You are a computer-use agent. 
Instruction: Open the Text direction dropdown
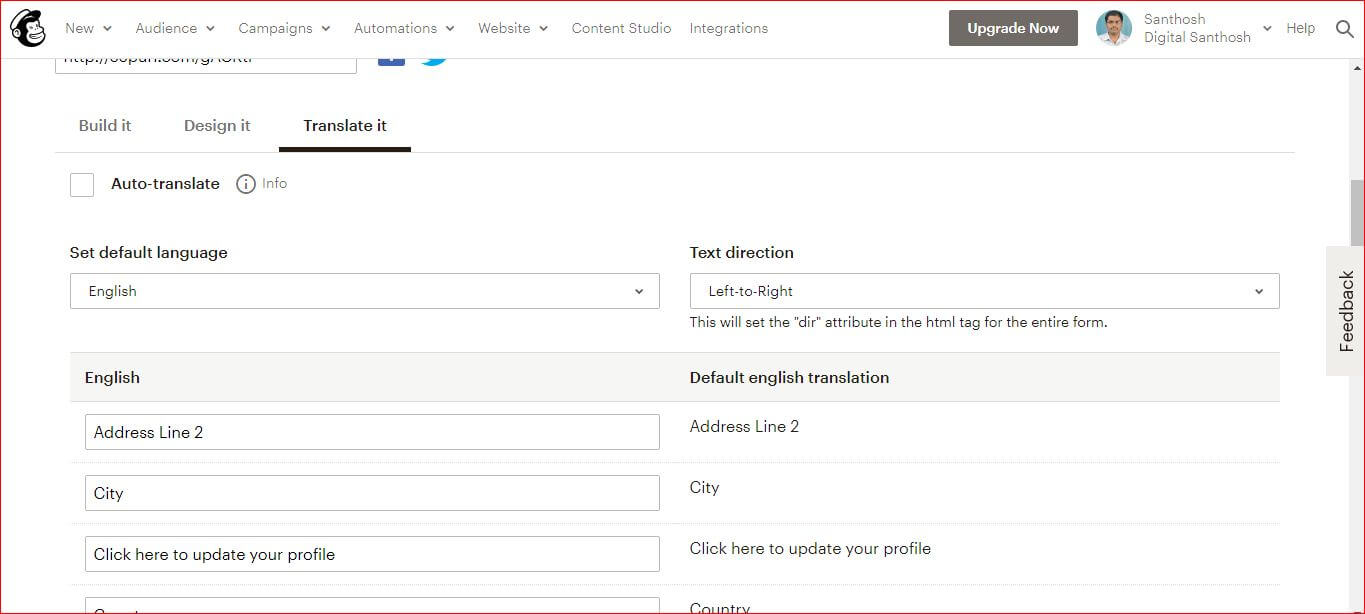[x=984, y=291]
